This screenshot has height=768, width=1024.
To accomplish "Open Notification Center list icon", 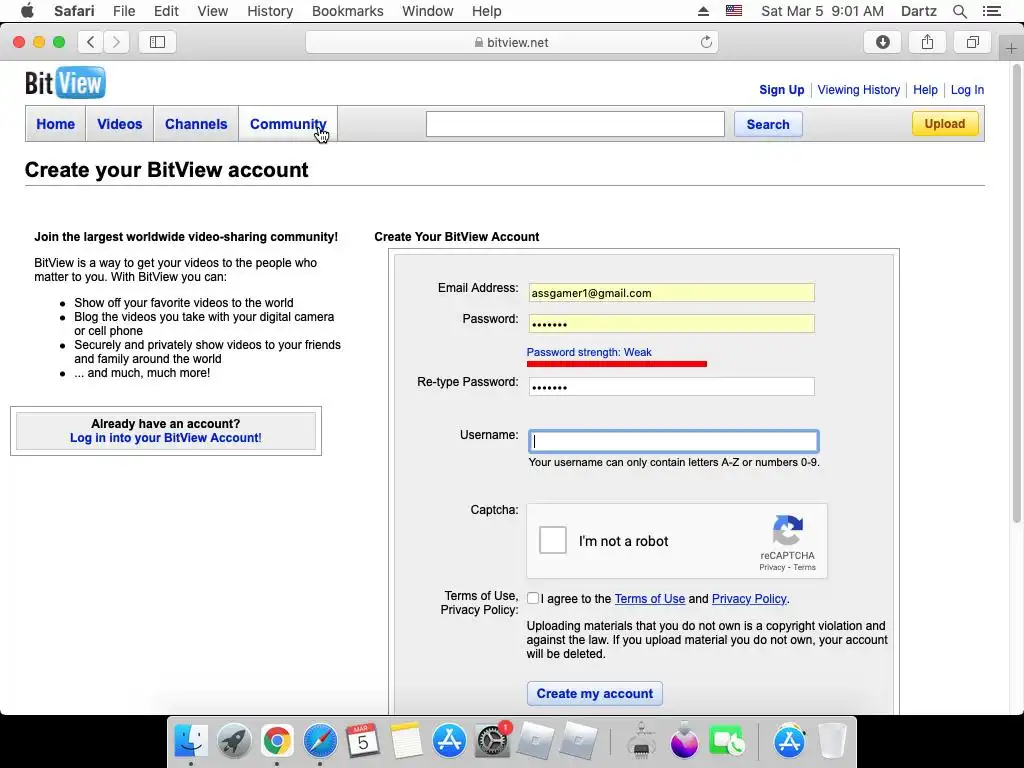I will click(992, 11).
